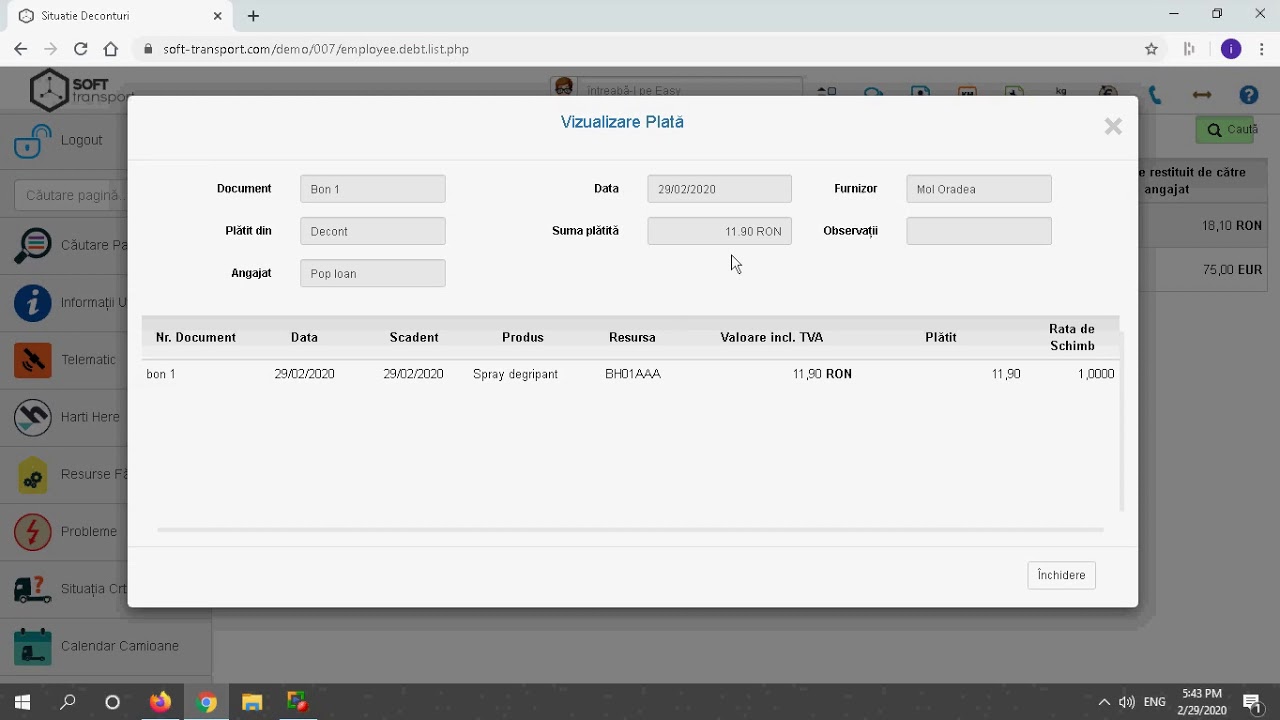Select the Situatie Deconturi browser tab

click(120, 16)
